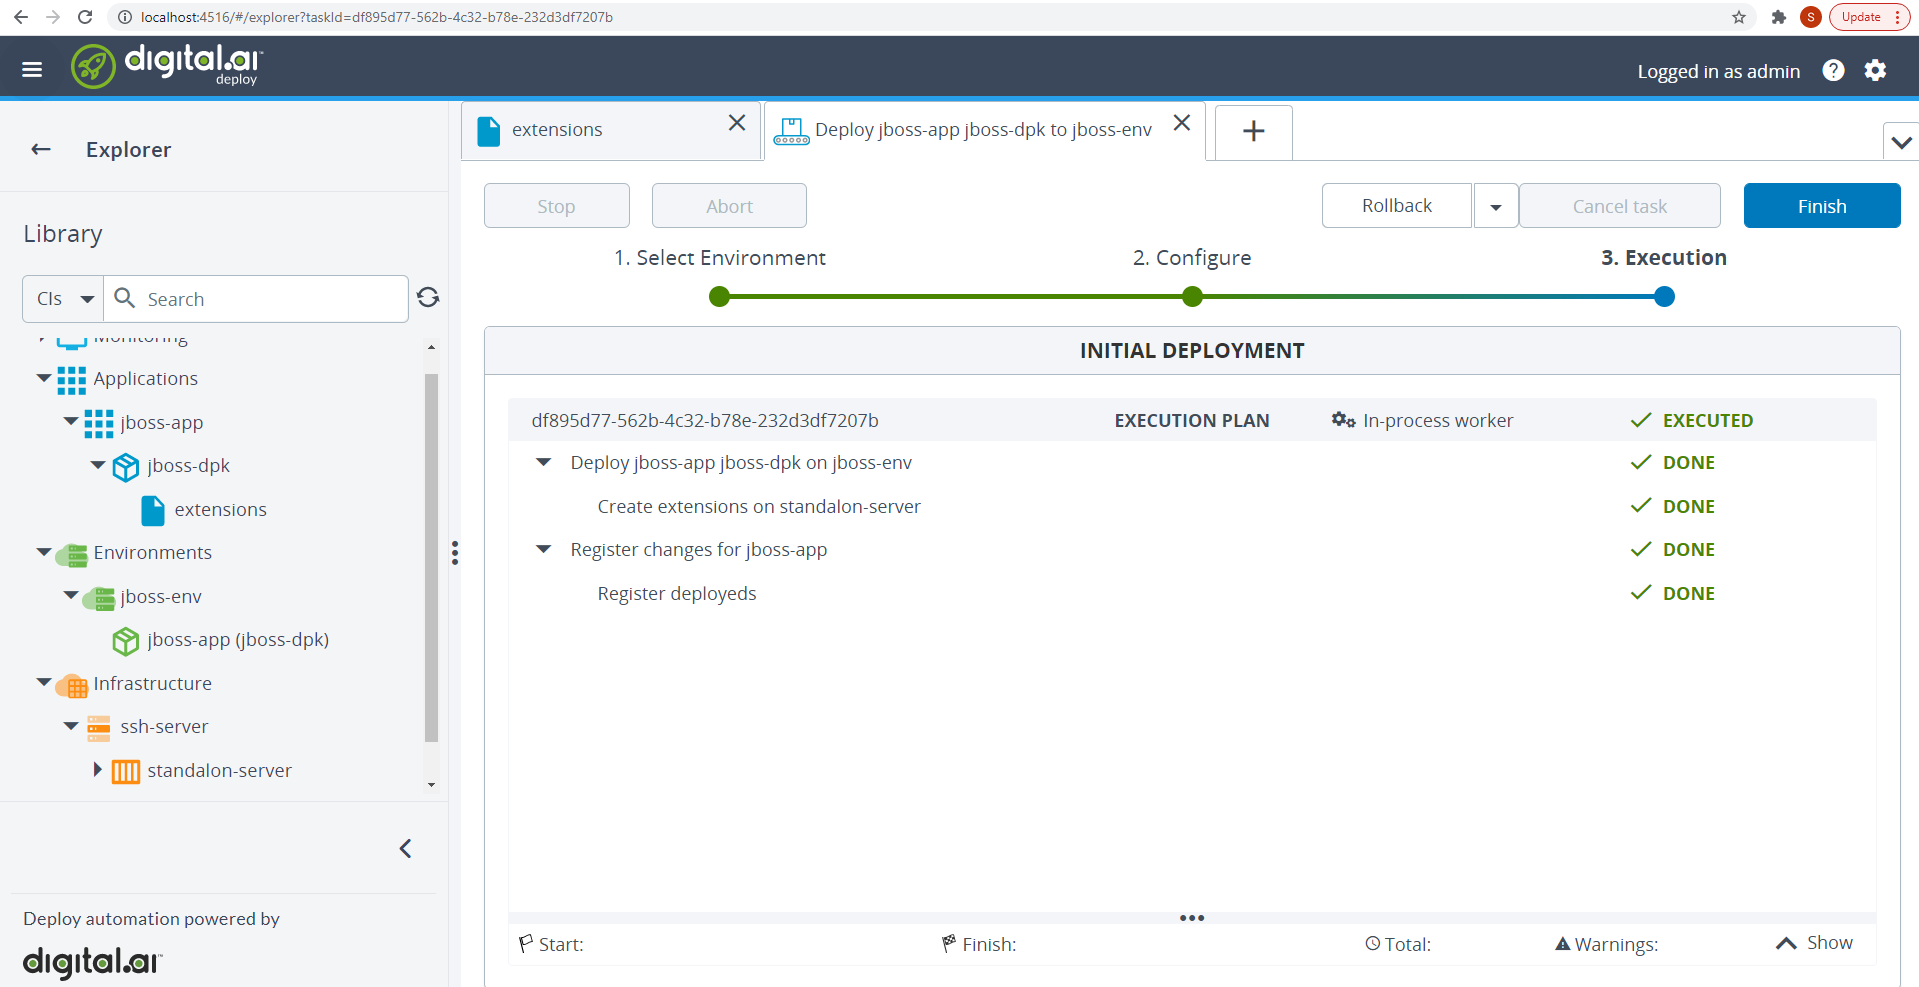The height and width of the screenshot is (987, 1919).
Task: Click the standalon-server container icon
Action: (x=125, y=771)
